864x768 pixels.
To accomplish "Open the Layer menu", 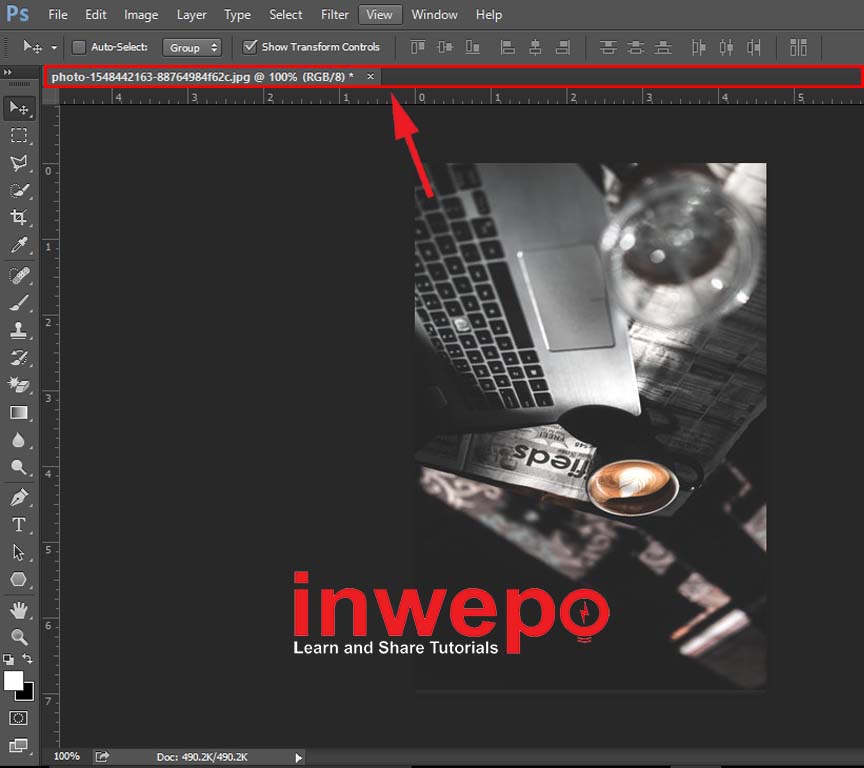I will [x=191, y=15].
